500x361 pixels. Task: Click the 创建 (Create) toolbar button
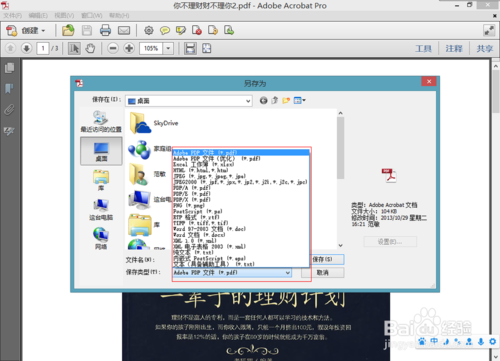(25, 31)
